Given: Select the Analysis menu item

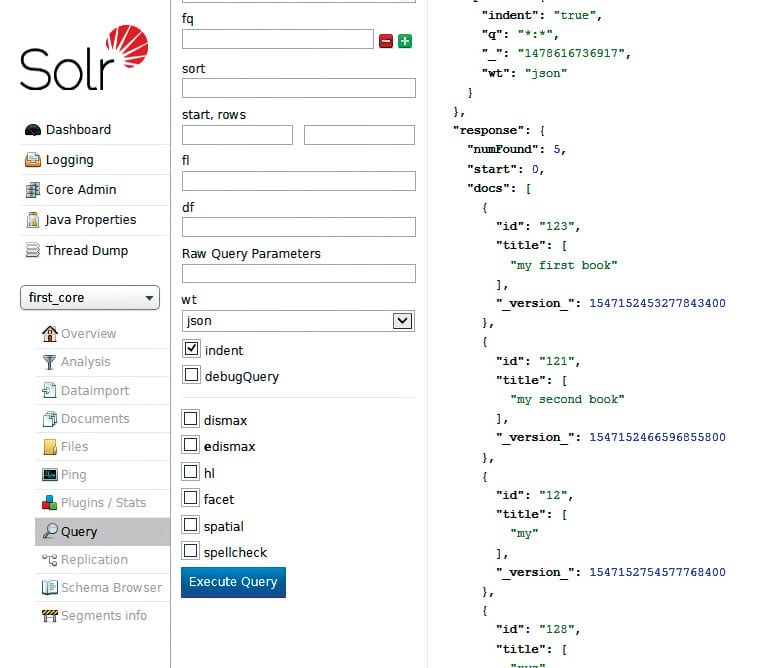Looking at the screenshot, I should point(85,362).
